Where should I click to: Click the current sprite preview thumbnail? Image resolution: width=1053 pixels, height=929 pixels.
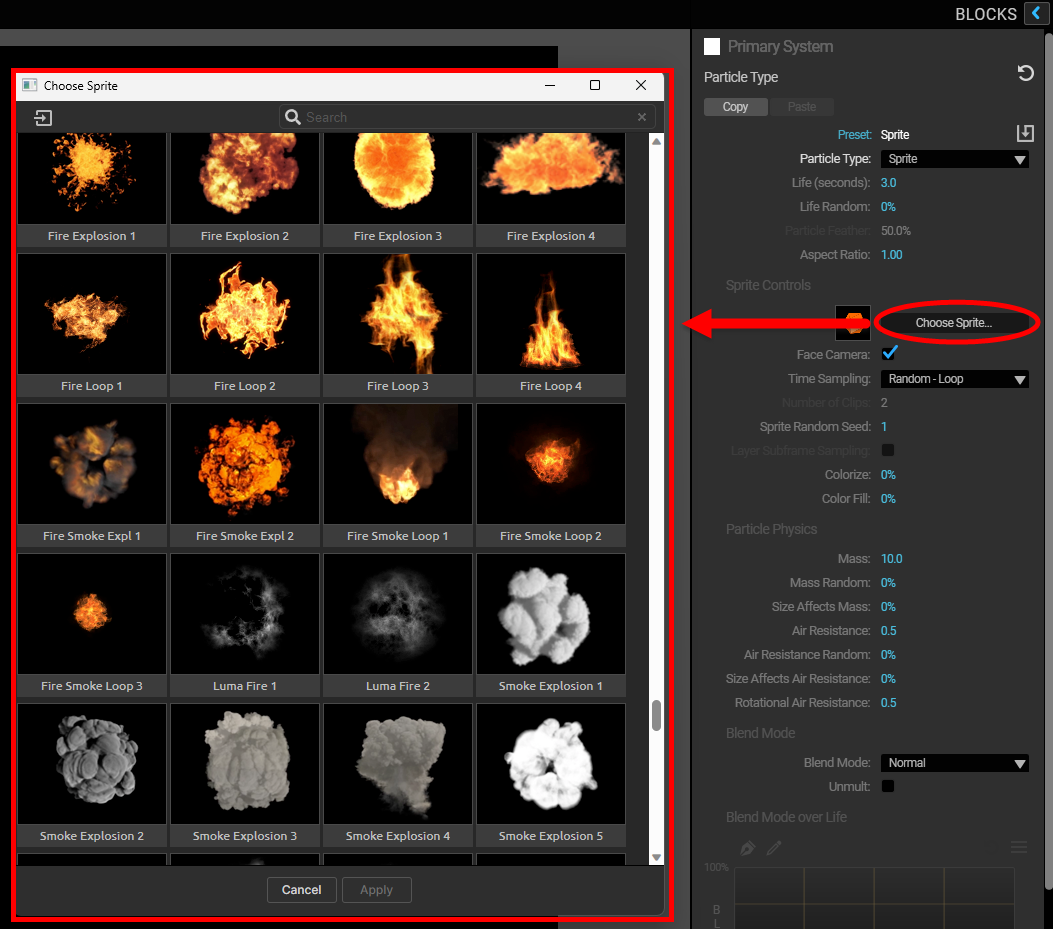click(x=853, y=323)
